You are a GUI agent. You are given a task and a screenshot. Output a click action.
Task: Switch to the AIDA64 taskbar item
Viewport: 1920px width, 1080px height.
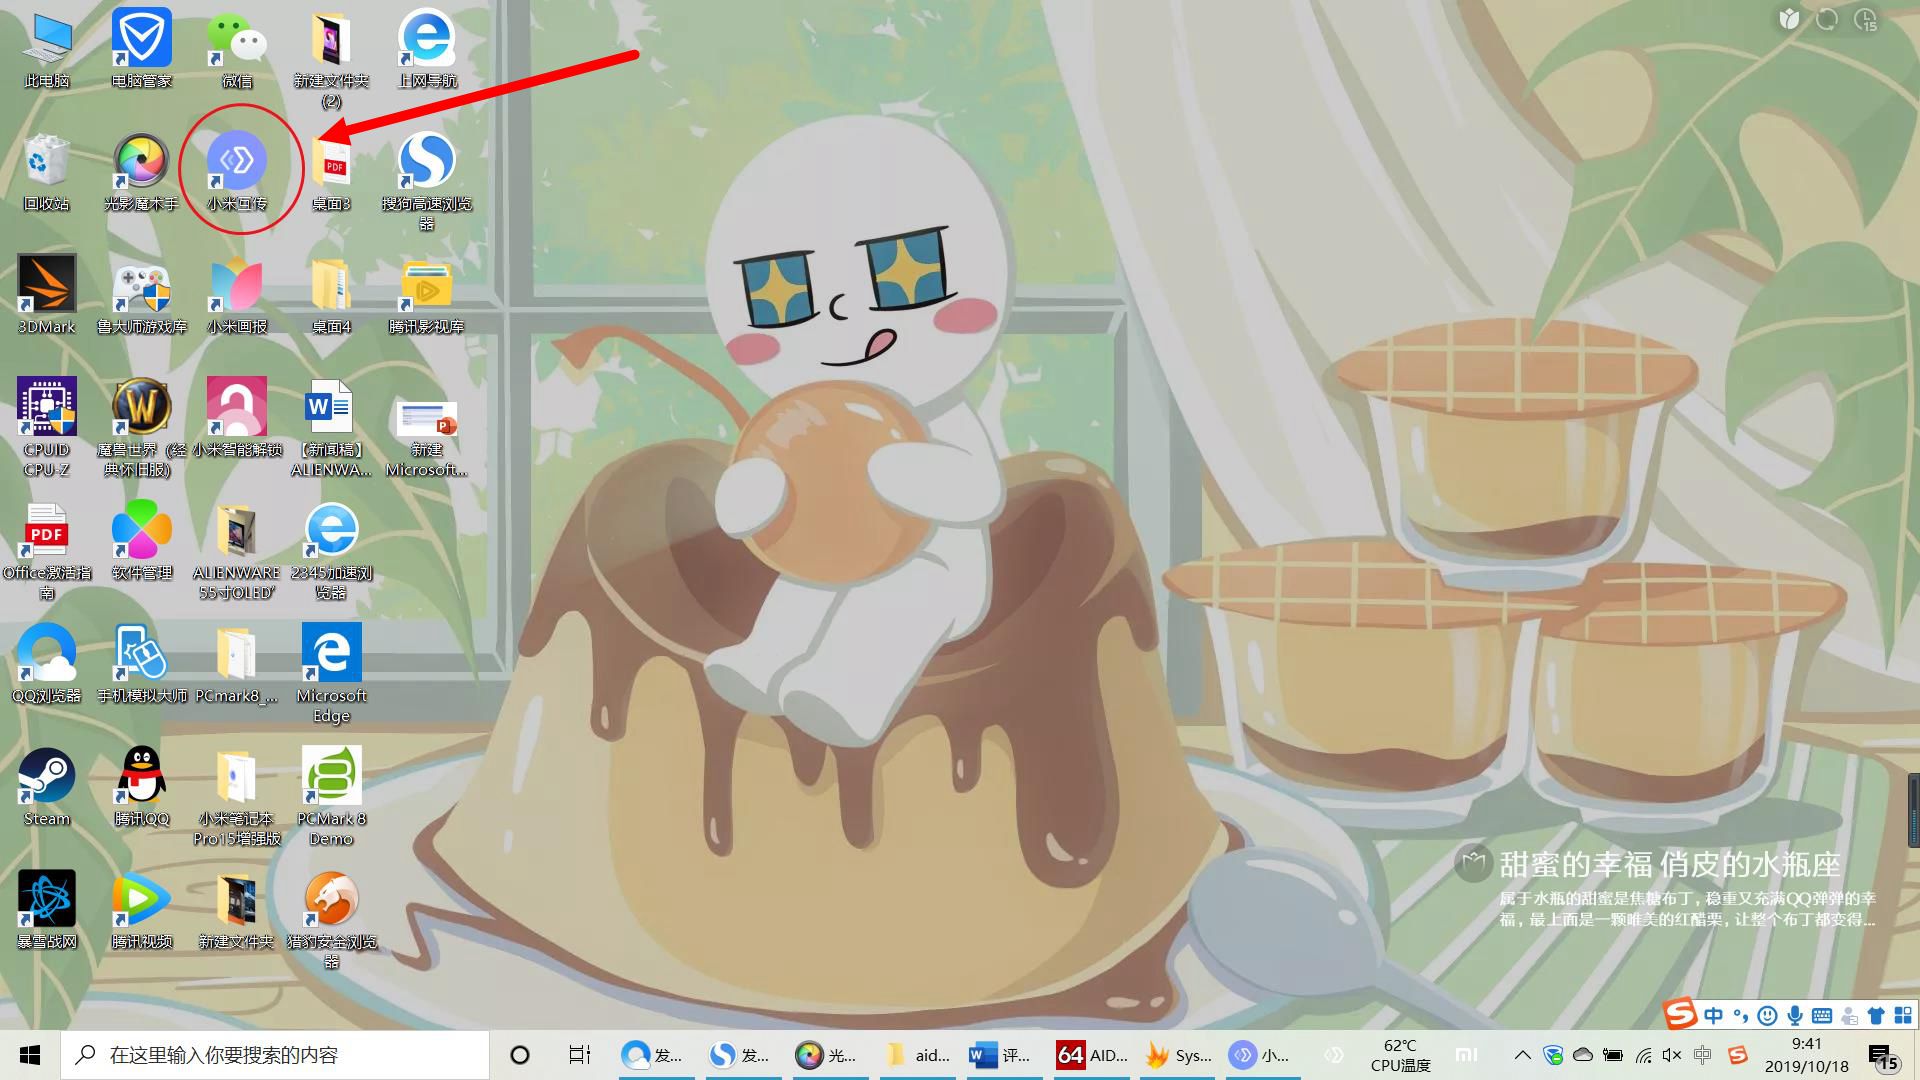pos(1093,1055)
